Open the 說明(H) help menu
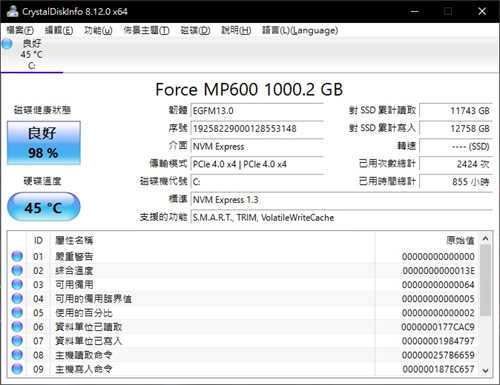 pyautogui.click(x=236, y=30)
